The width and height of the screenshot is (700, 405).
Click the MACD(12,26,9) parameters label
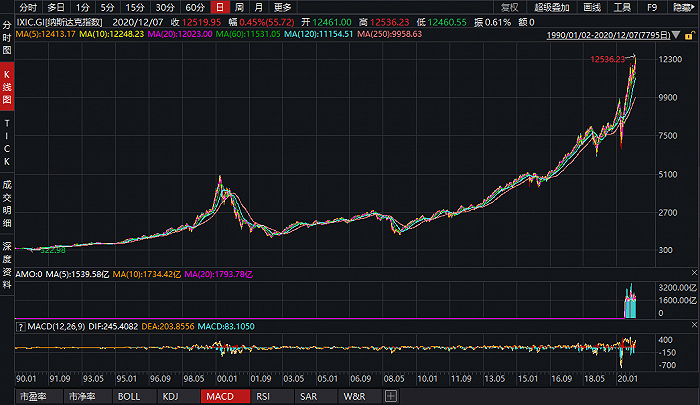click(x=56, y=326)
